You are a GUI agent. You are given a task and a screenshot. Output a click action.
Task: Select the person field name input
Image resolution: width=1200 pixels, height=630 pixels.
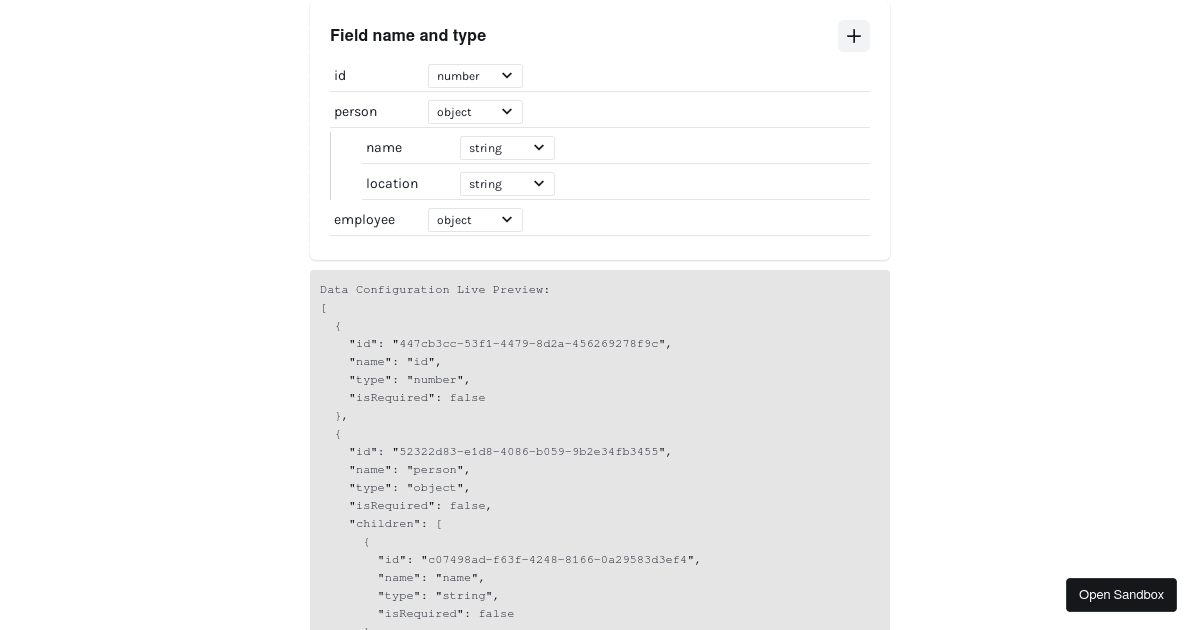pos(378,112)
